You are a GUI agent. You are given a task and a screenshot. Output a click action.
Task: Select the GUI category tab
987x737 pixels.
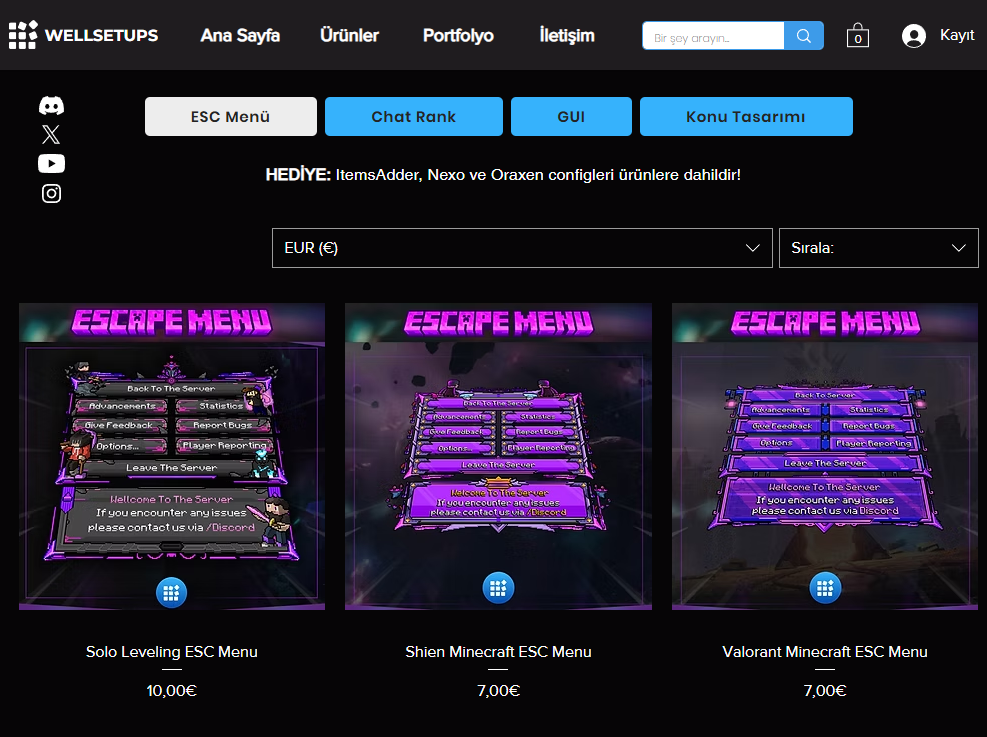tap(571, 116)
